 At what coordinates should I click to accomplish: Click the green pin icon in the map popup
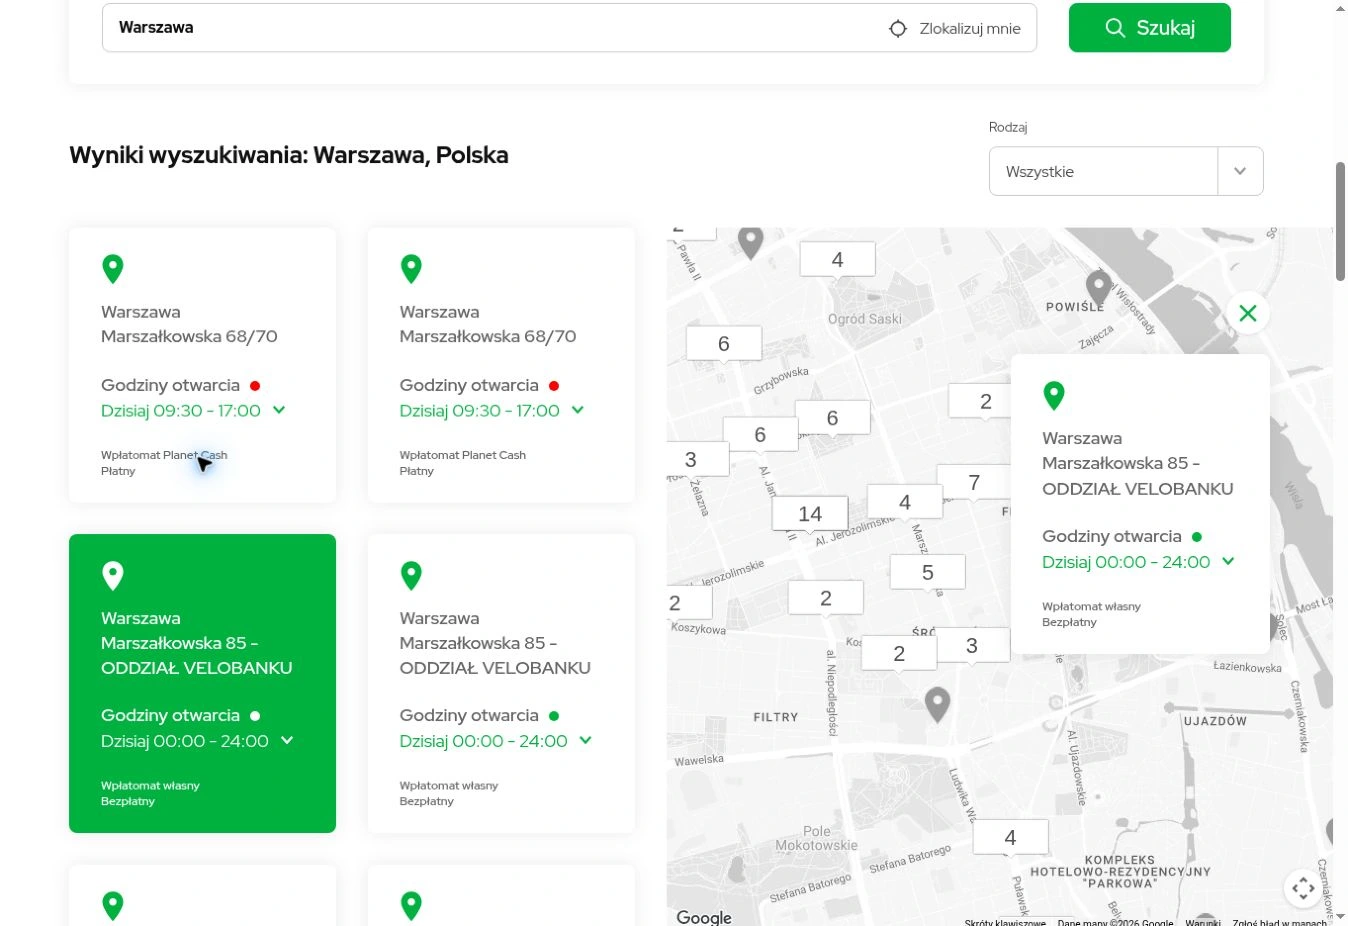click(x=1054, y=396)
